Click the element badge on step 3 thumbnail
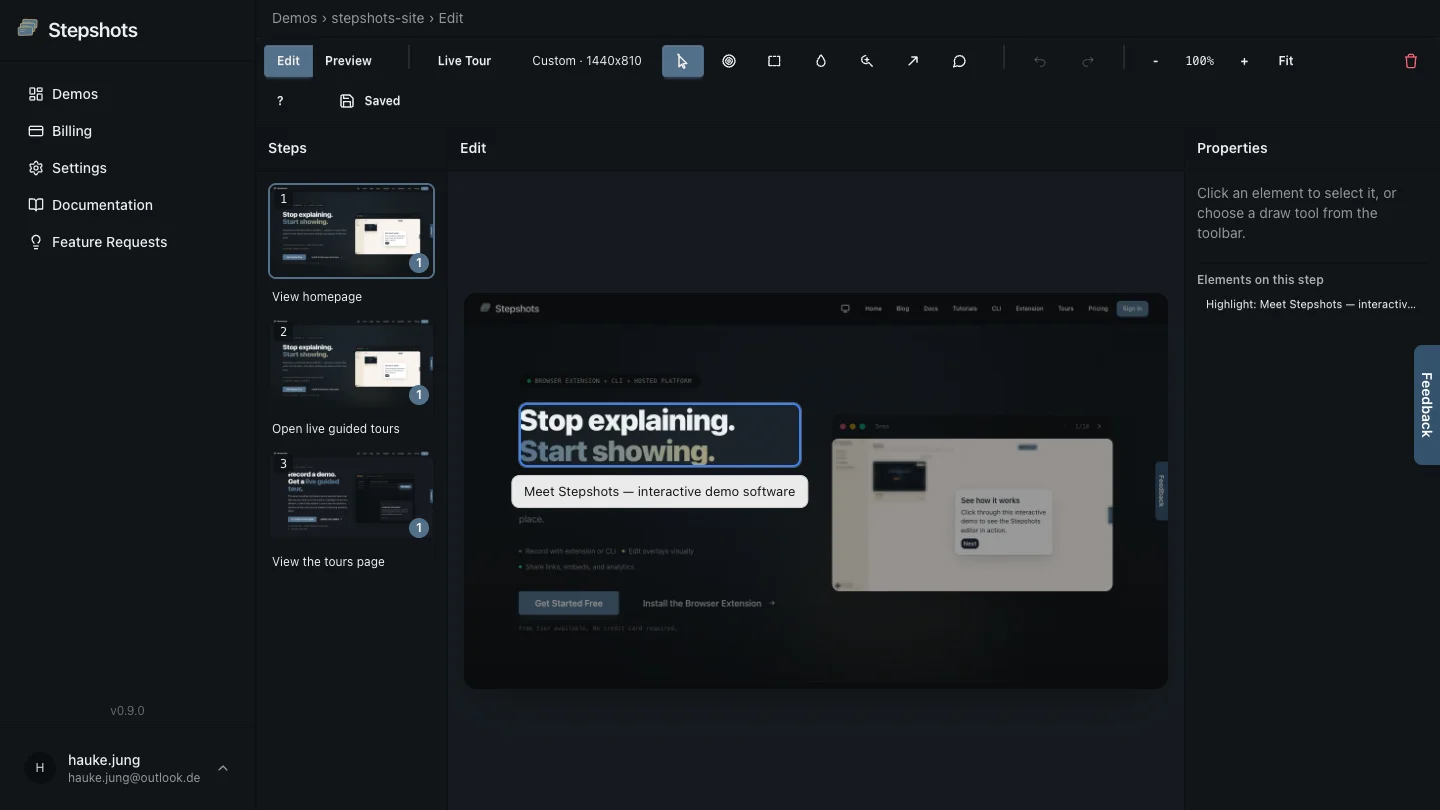The image size is (1440, 810). point(419,527)
